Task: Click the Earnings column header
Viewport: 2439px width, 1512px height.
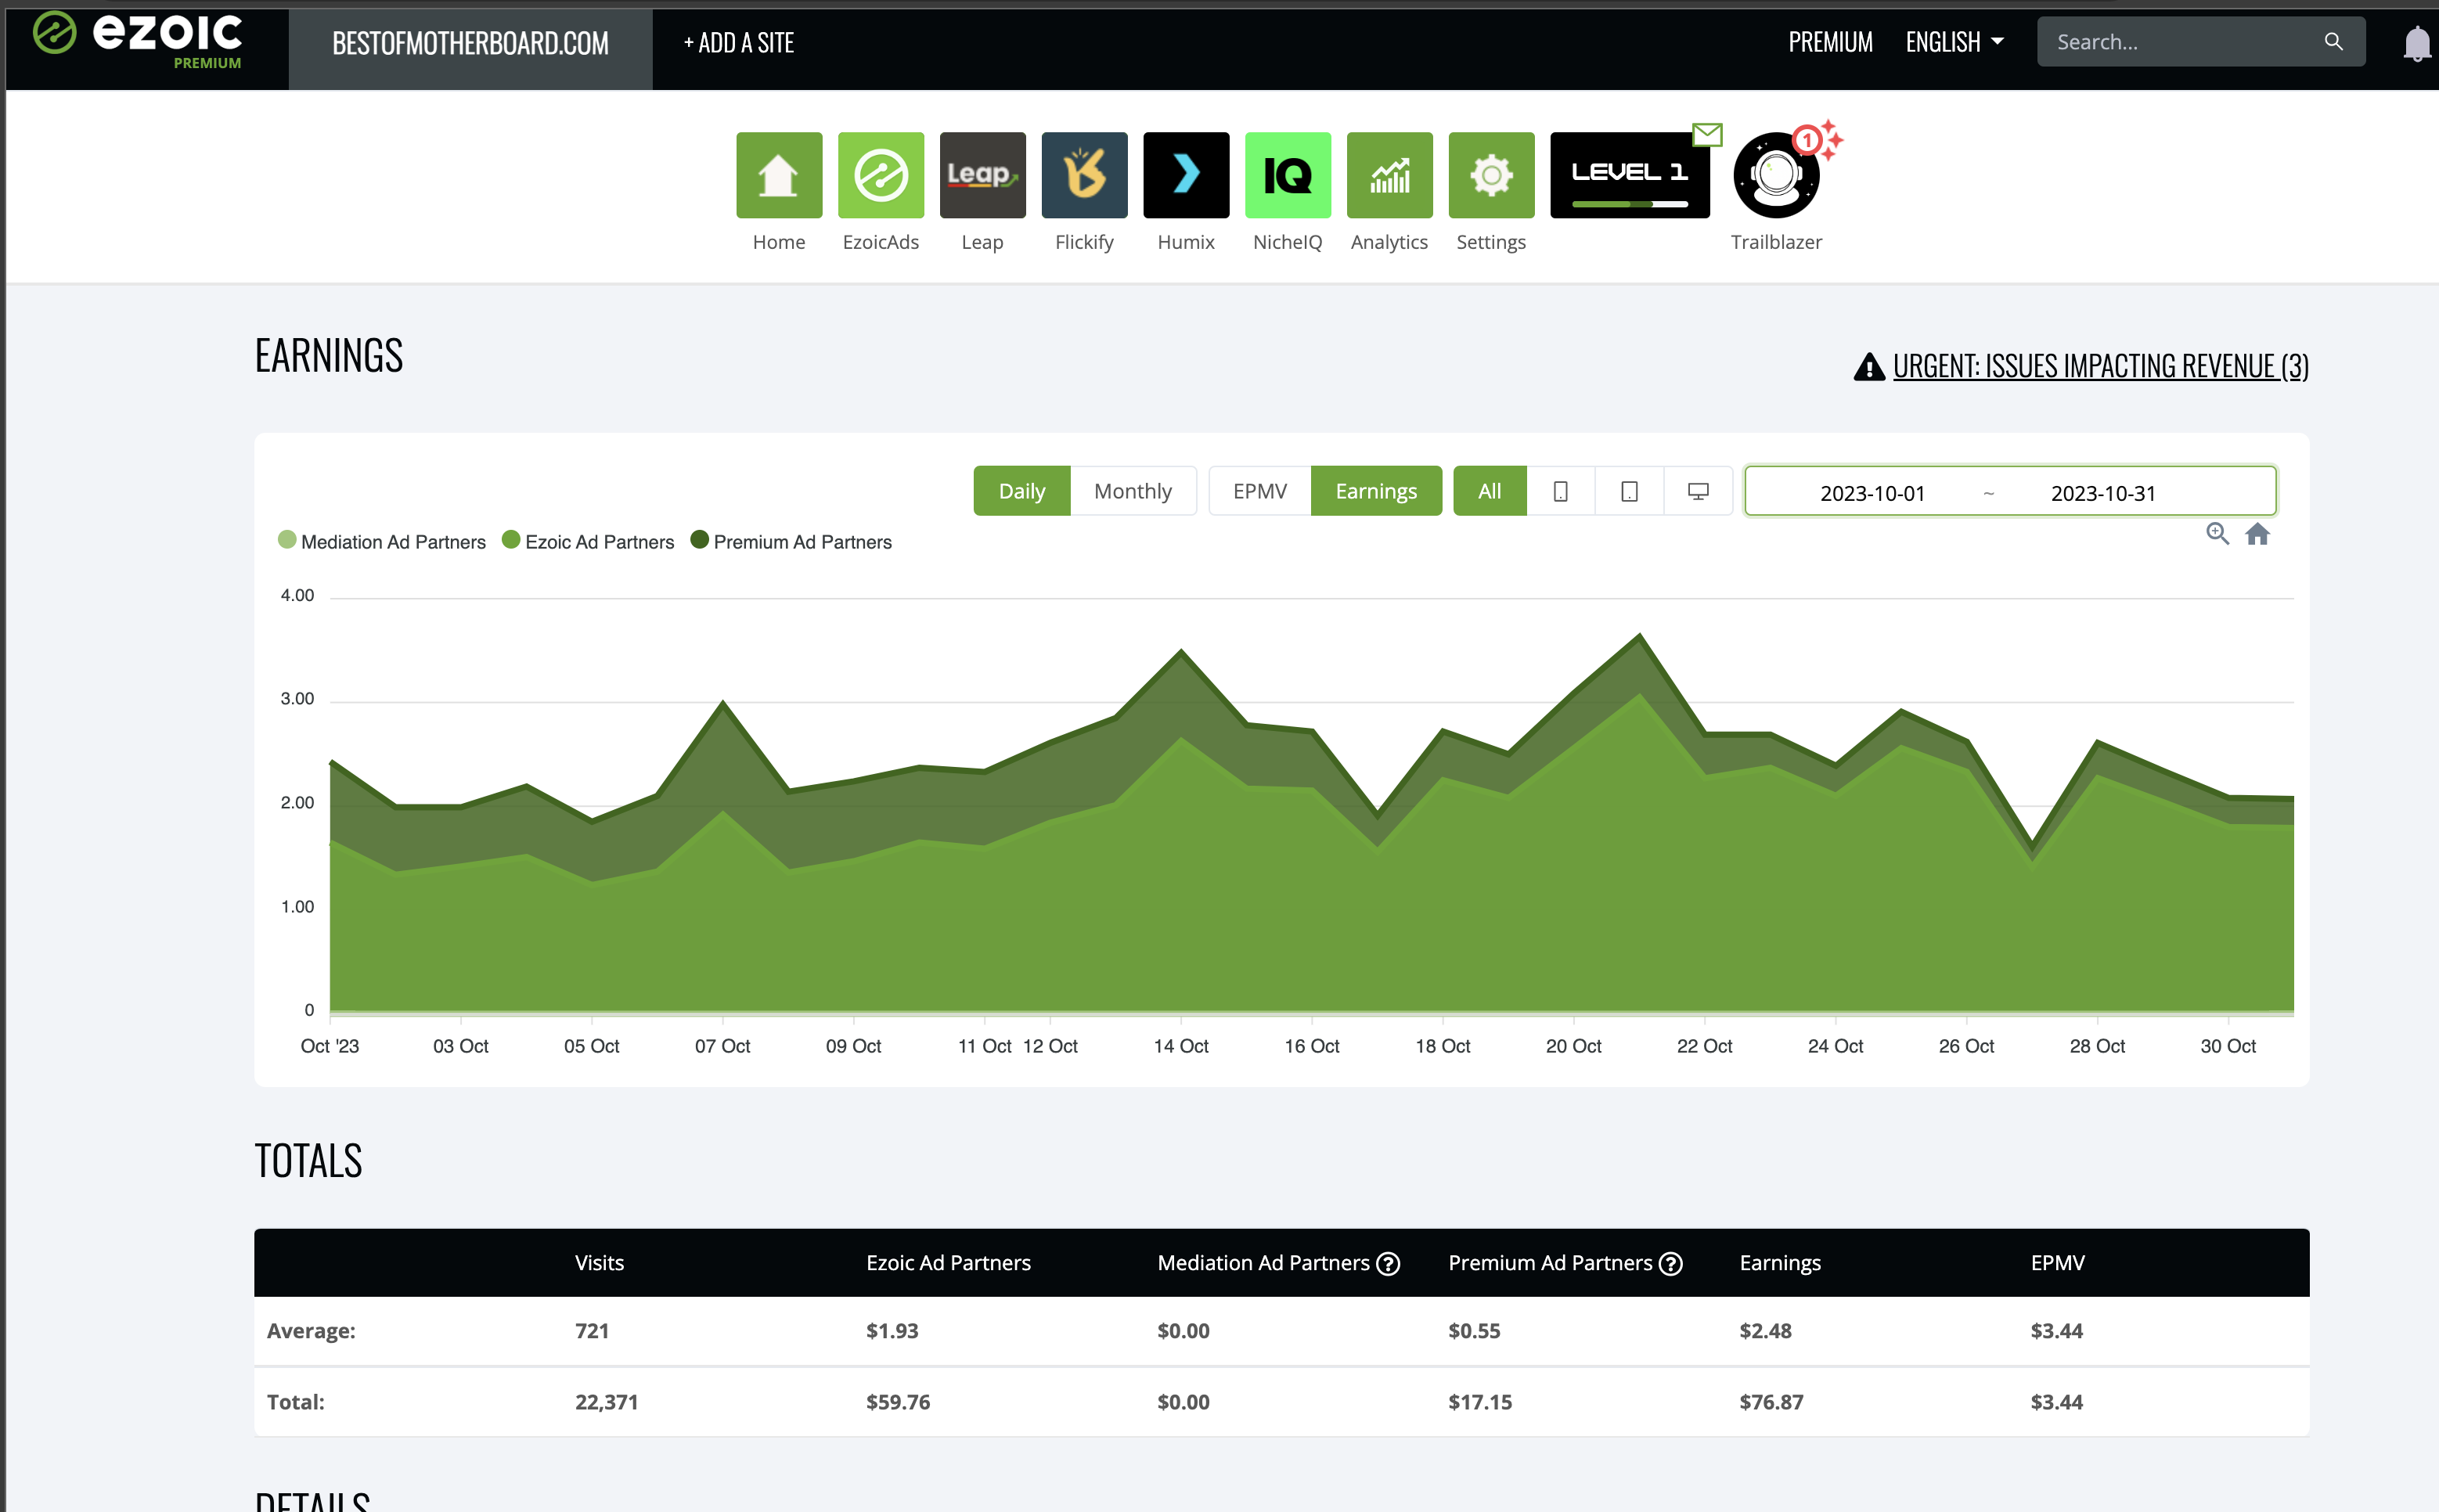Action: coord(1780,1263)
